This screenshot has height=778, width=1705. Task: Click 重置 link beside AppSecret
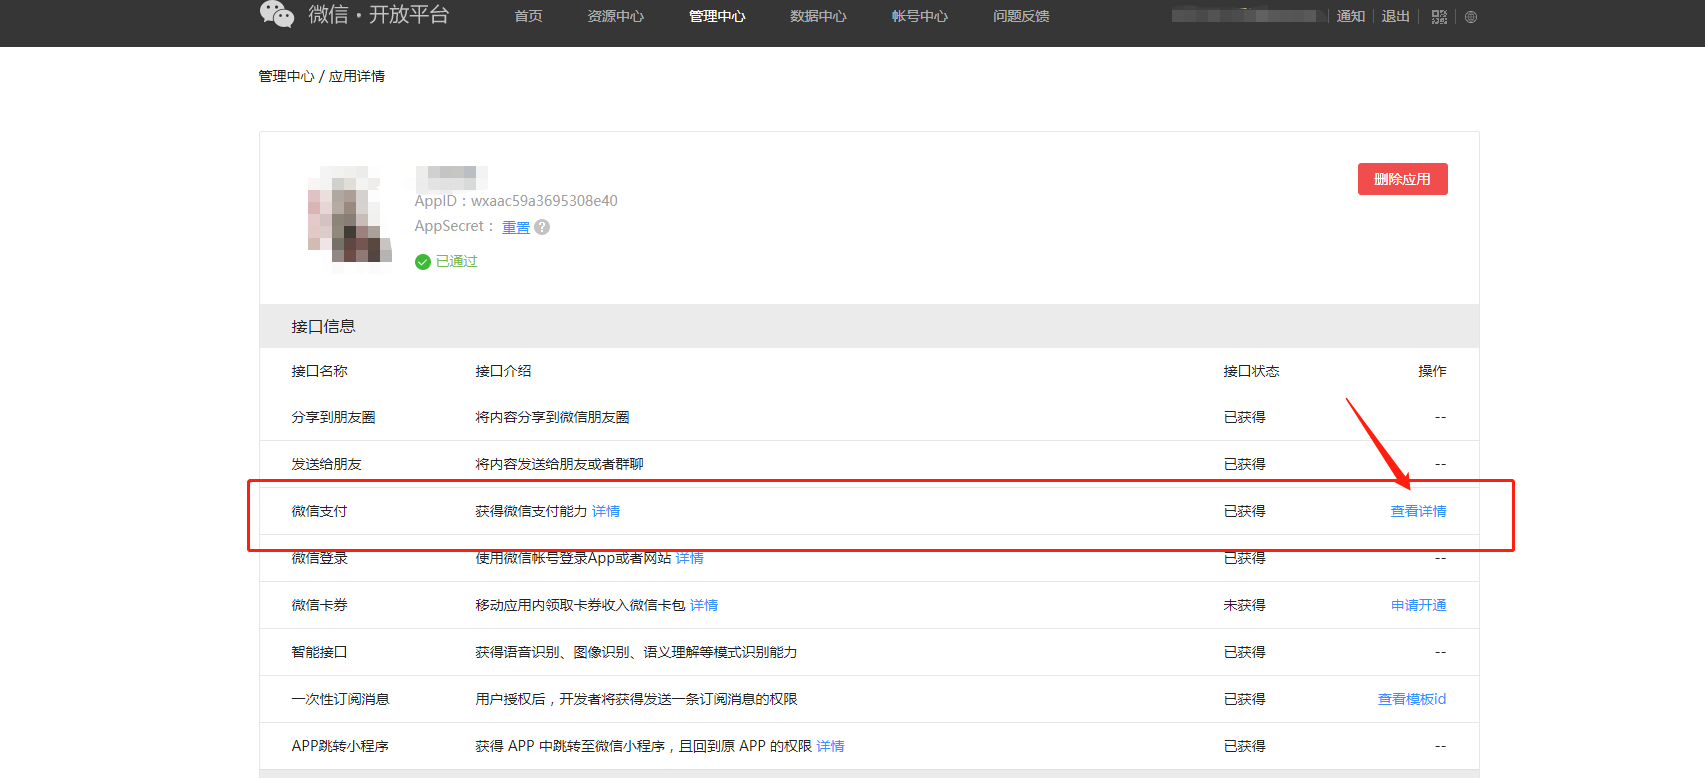pyautogui.click(x=516, y=227)
